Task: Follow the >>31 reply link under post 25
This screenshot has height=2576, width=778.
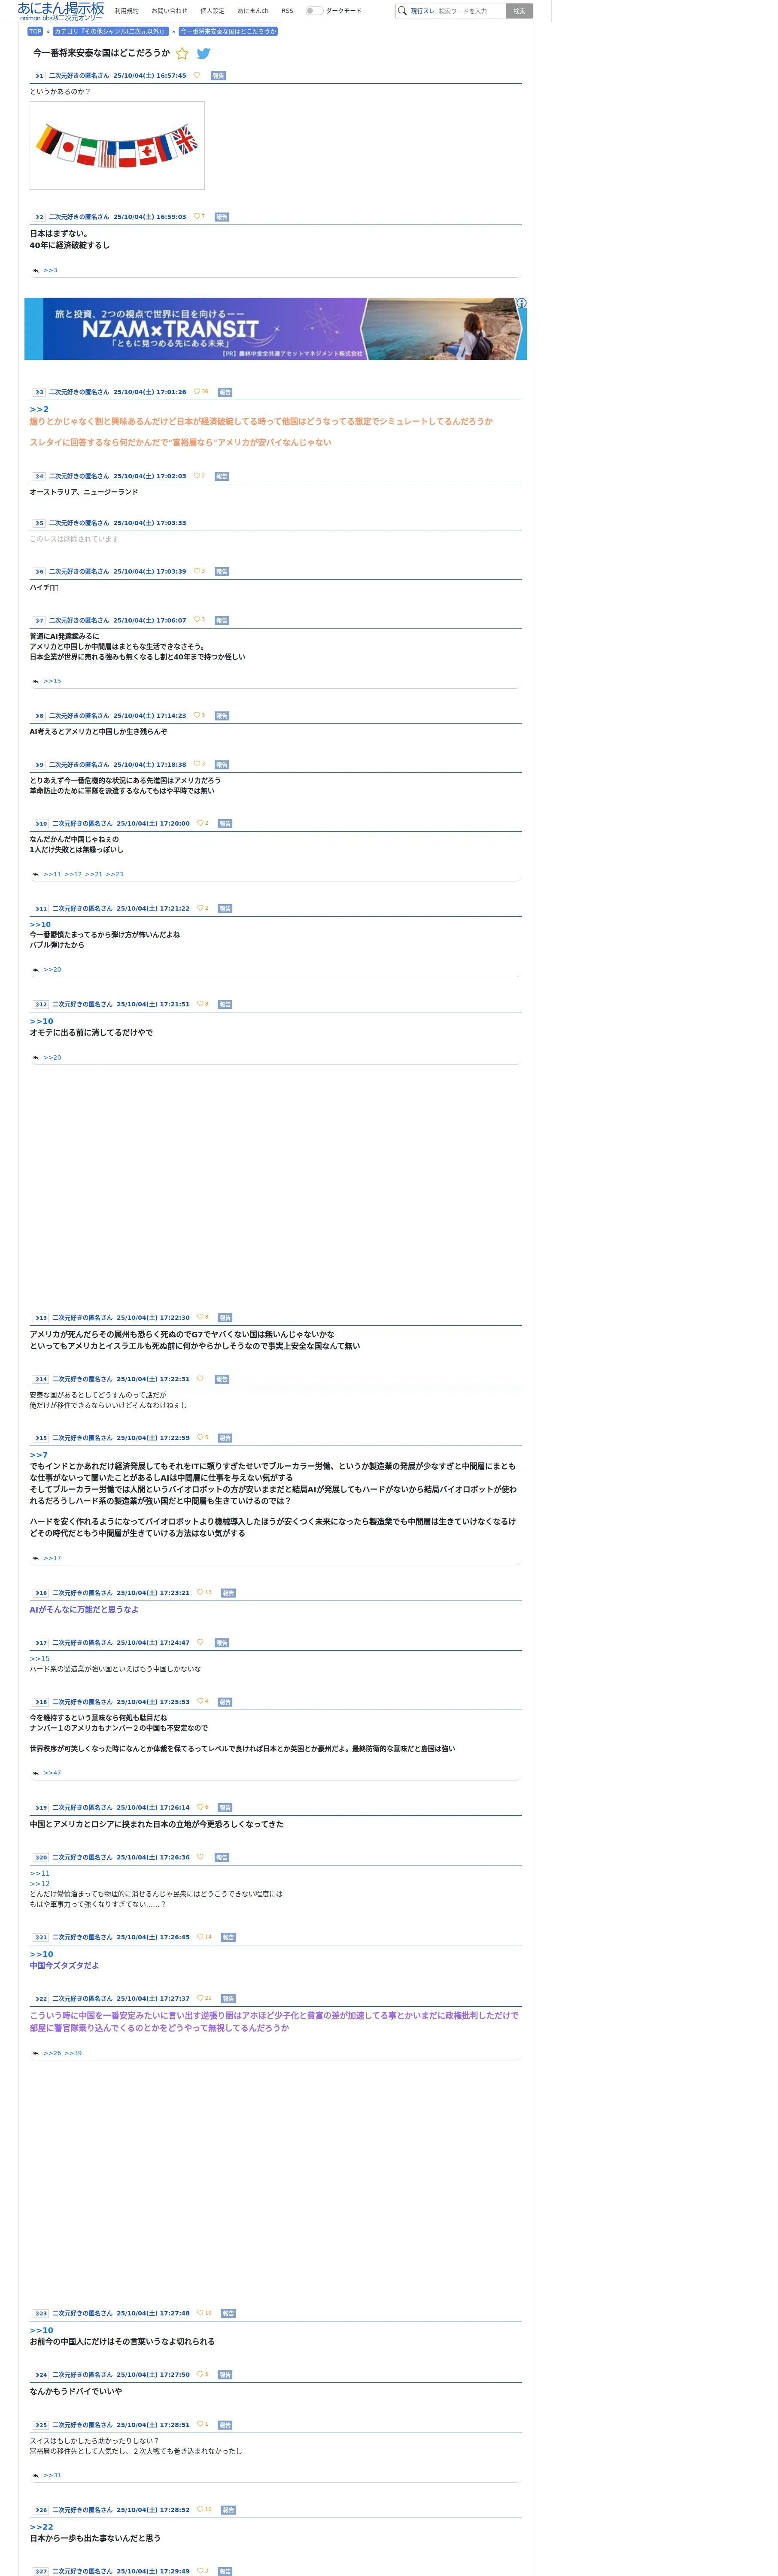Action: pyautogui.click(x=52, y=2475)
